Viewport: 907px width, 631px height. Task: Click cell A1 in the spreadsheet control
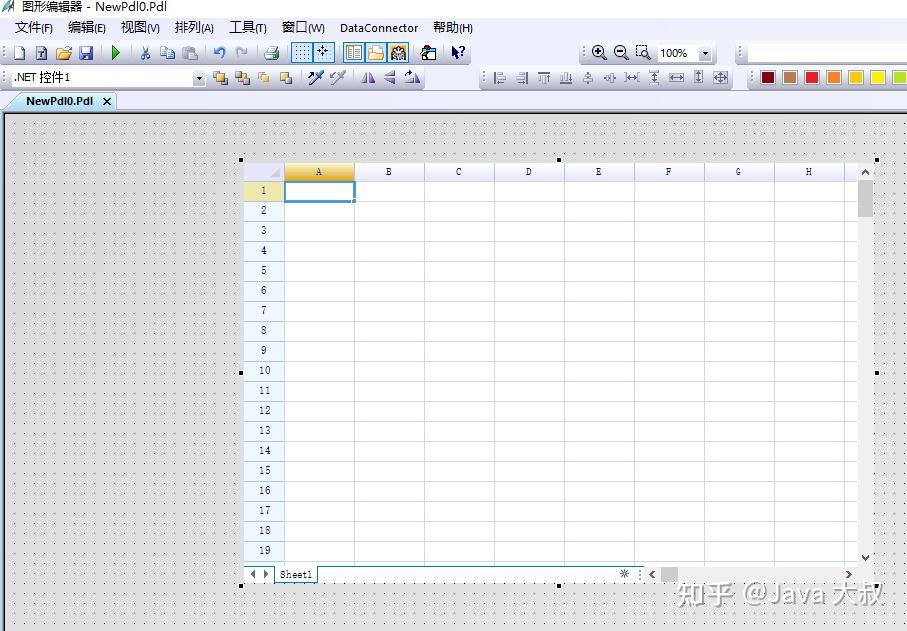click(319, 190)
